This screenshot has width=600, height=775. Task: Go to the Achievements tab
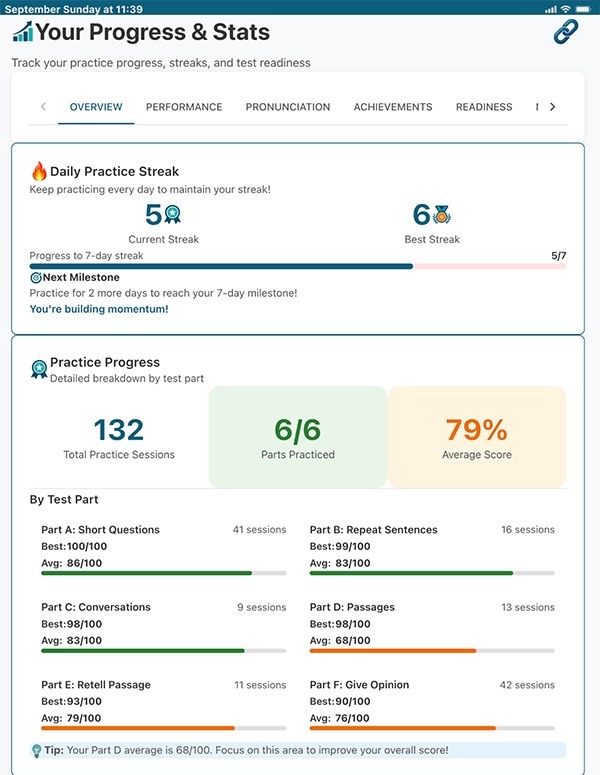tap(393, 107)
